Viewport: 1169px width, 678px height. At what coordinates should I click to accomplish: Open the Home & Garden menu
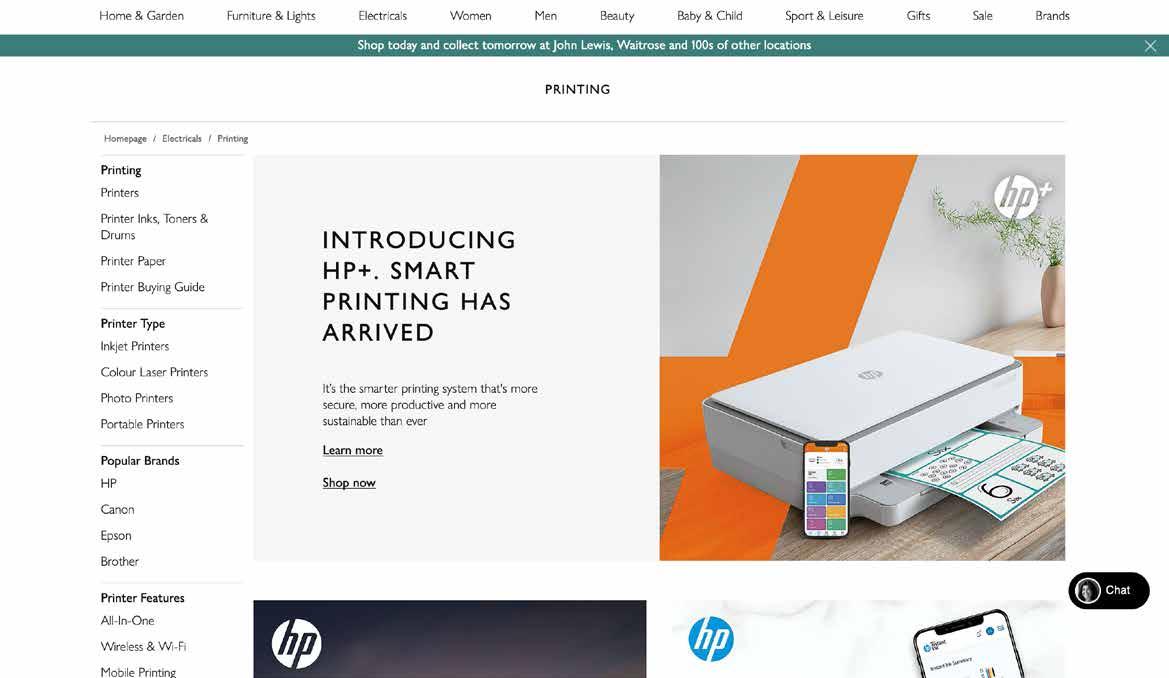pyautogui.click(x=141, y=16)
